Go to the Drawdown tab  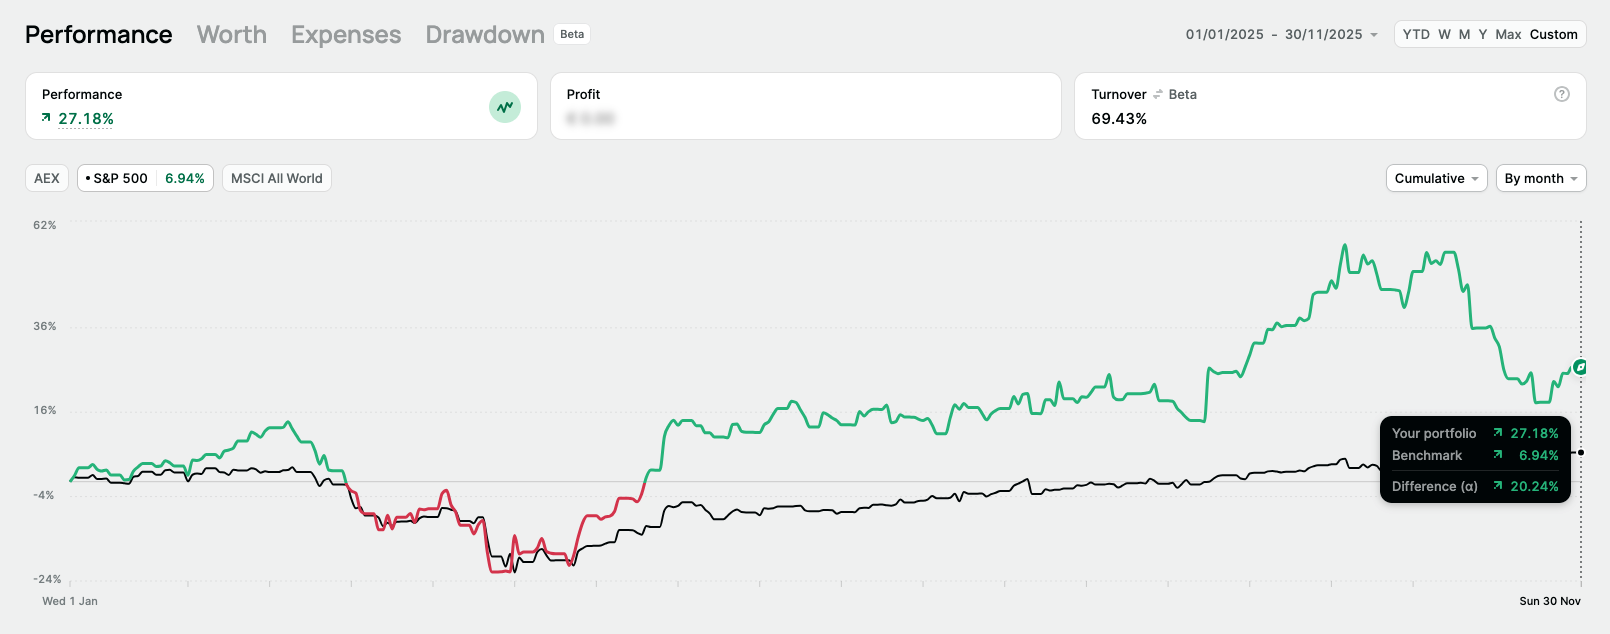coord(485,35)
